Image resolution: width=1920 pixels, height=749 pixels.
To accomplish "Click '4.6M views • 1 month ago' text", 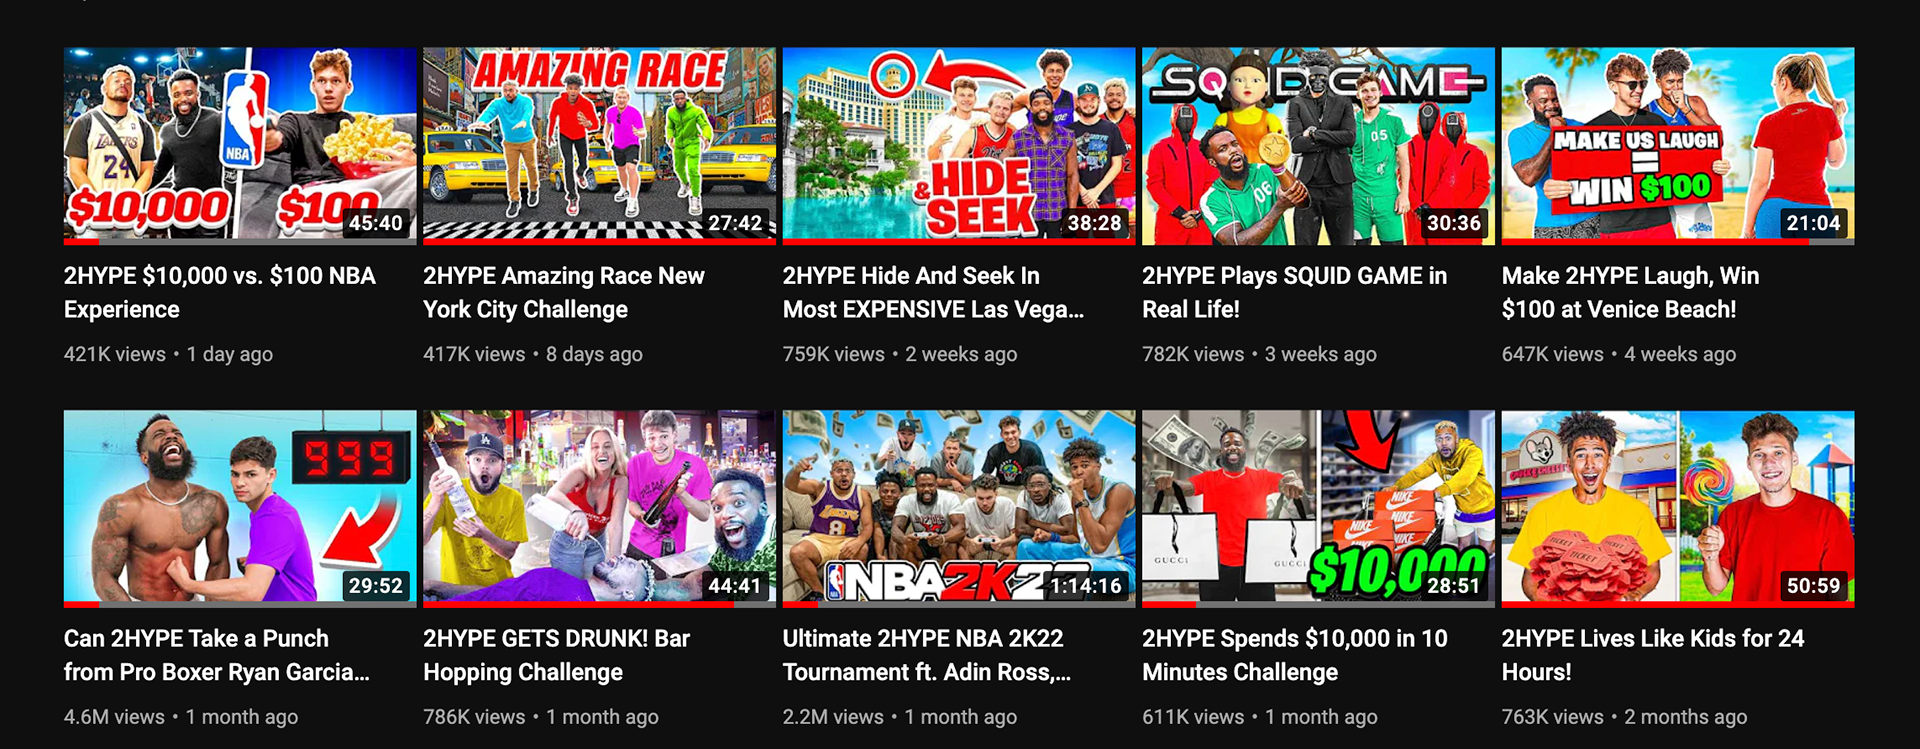I will click(181, 717).
